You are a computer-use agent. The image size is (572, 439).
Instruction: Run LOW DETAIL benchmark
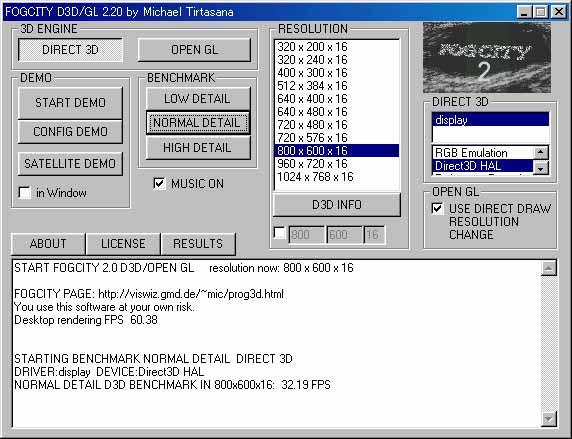point(197,99)
